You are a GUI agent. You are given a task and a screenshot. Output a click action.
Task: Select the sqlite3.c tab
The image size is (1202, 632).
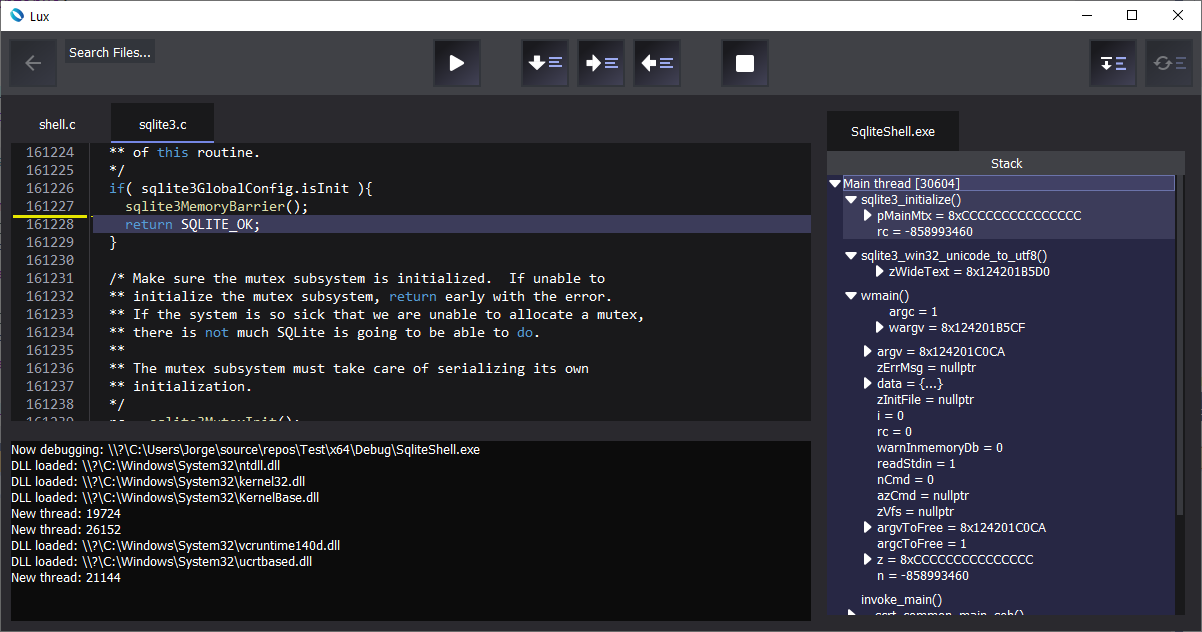pyautogui.click(x=162, y=125)
